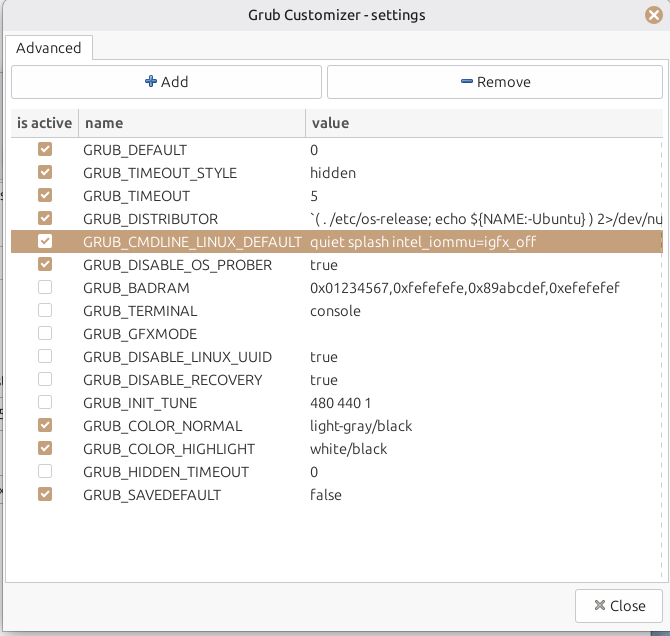Uncheck GRUB_COLOR_NORMAL active checkbox

(44, 426)
